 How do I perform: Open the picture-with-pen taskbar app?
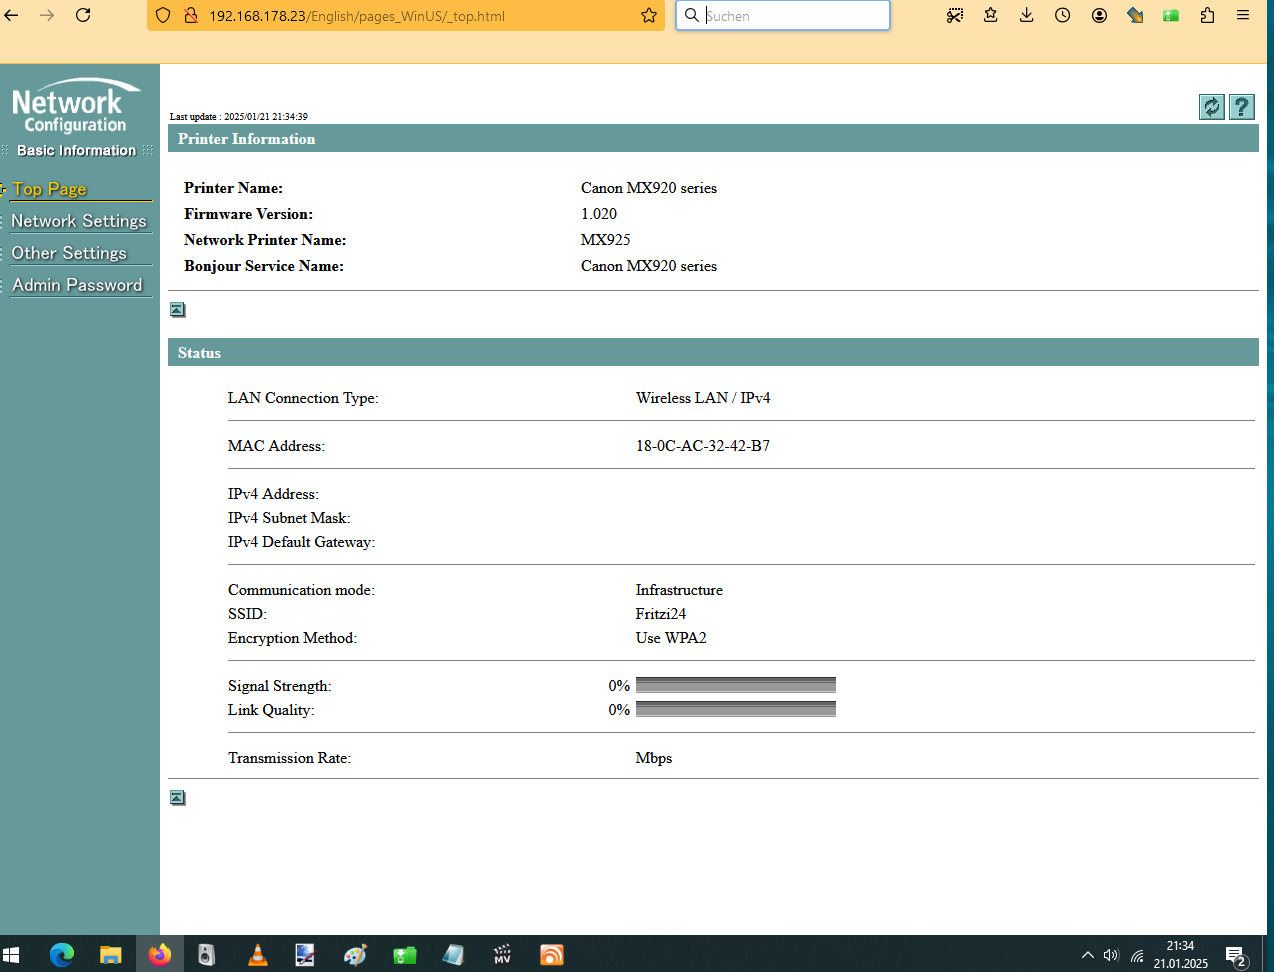click(305, 955)
